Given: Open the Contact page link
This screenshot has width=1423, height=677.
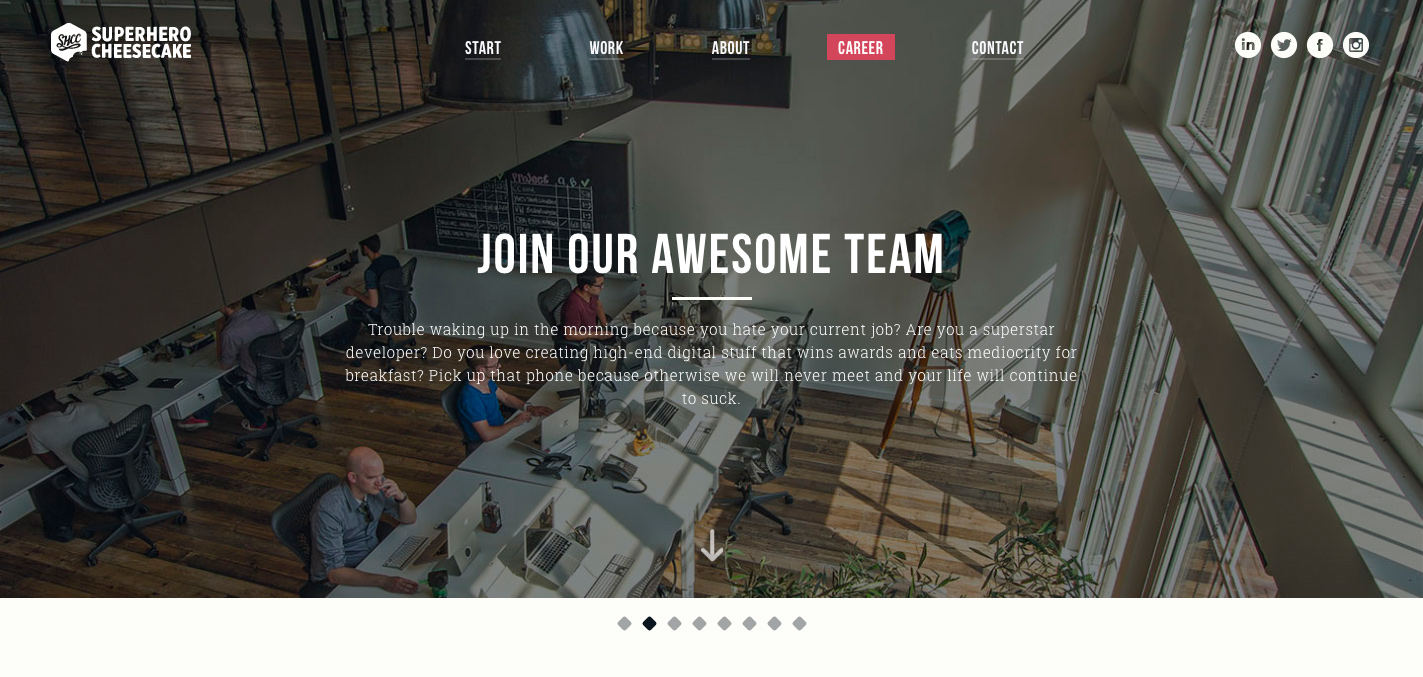Looking at the screenshot, I should [x=997, y=48].
